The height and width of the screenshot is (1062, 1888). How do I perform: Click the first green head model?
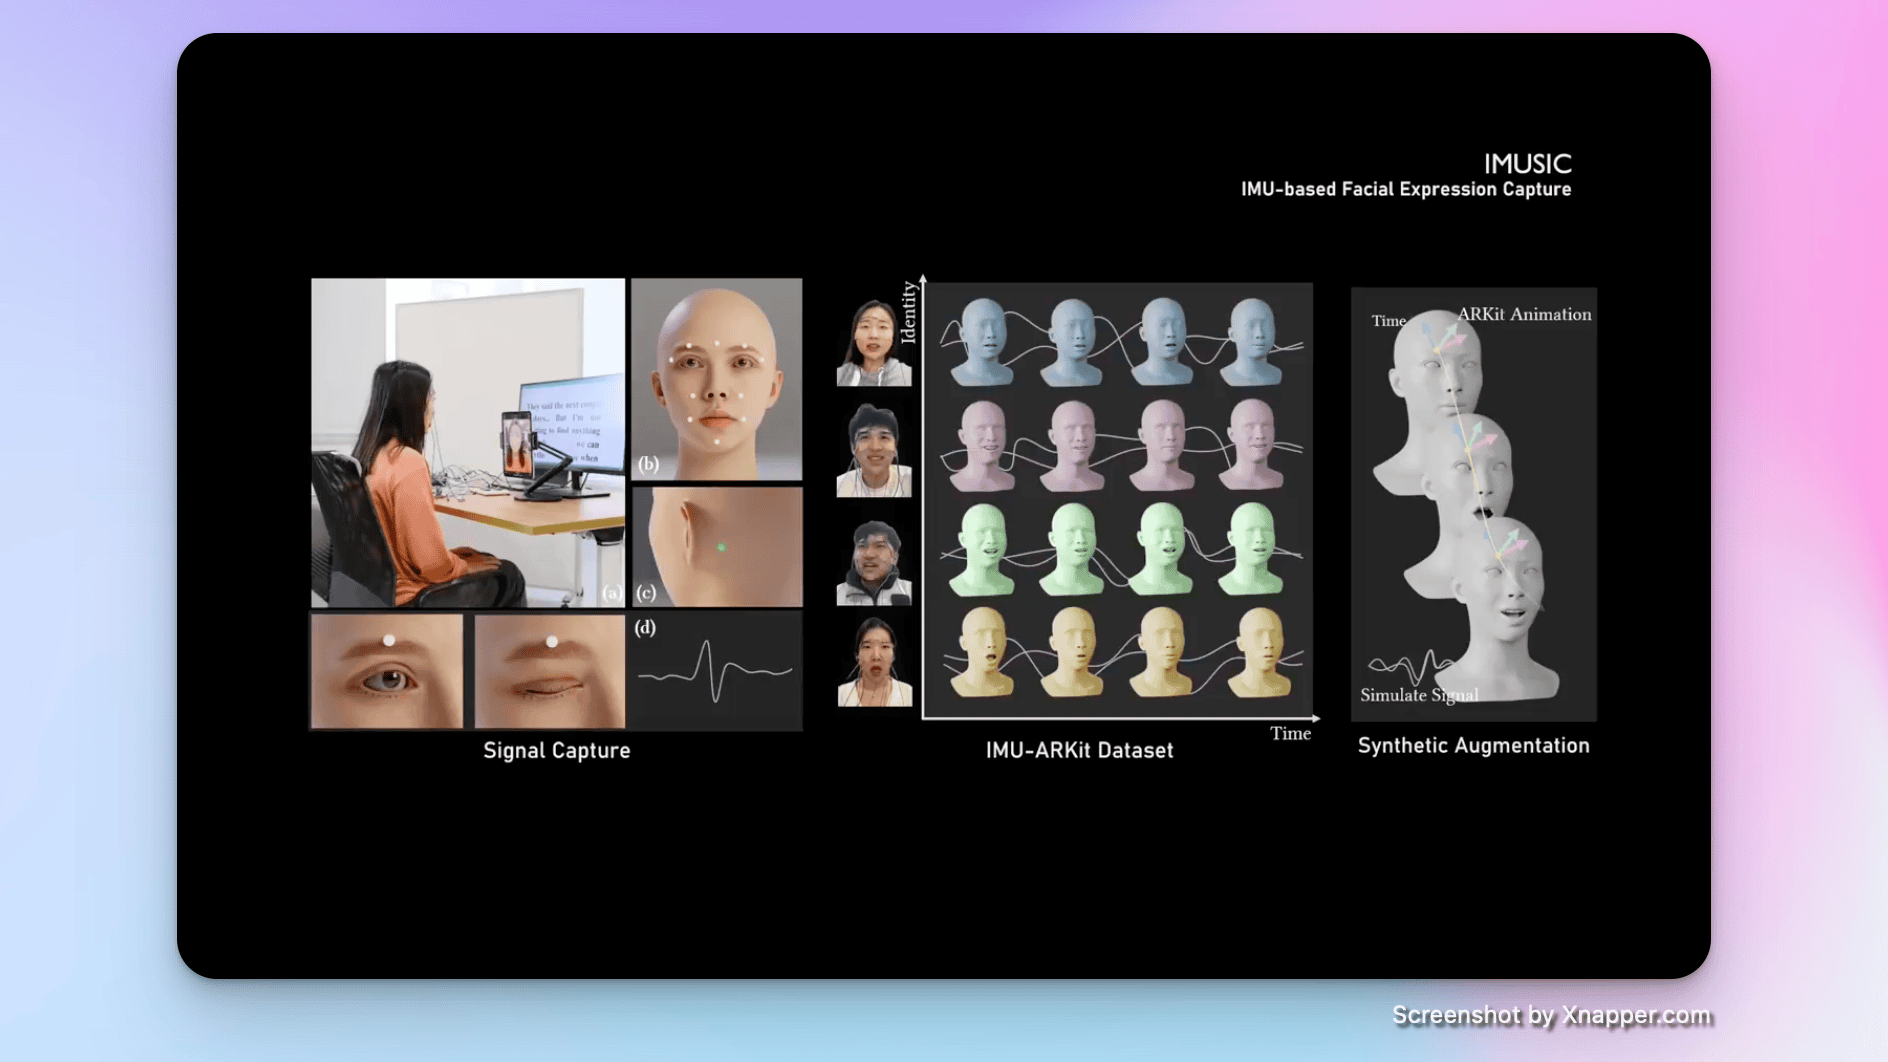tap(981, 549)
